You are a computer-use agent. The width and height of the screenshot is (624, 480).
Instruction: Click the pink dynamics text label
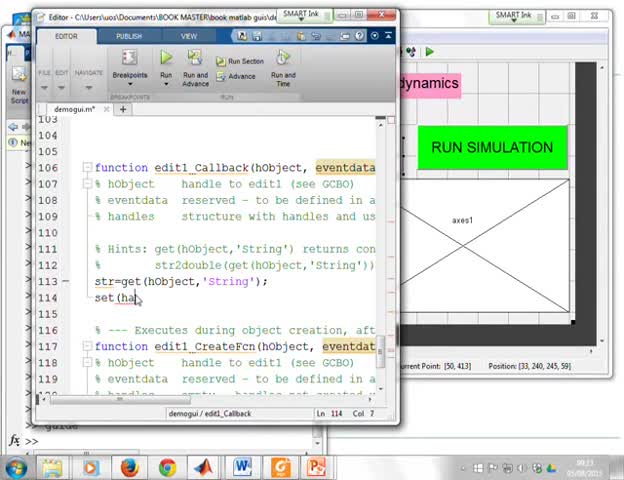(429, 84)
